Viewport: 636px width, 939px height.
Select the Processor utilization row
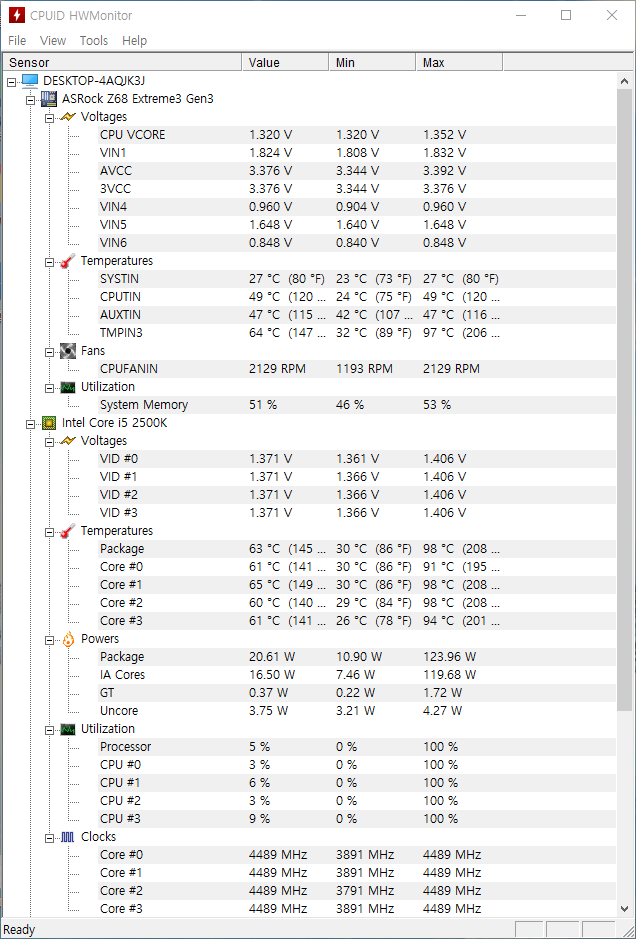pyautogui.click(x=357, y=747)
